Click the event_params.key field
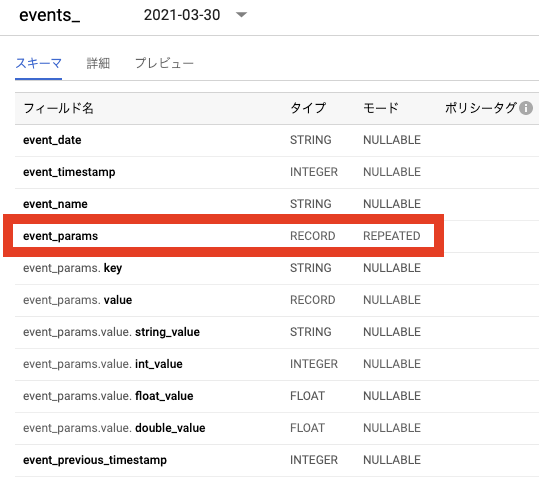539x482 pixels. pyautogui.click(x=73, y=268)
